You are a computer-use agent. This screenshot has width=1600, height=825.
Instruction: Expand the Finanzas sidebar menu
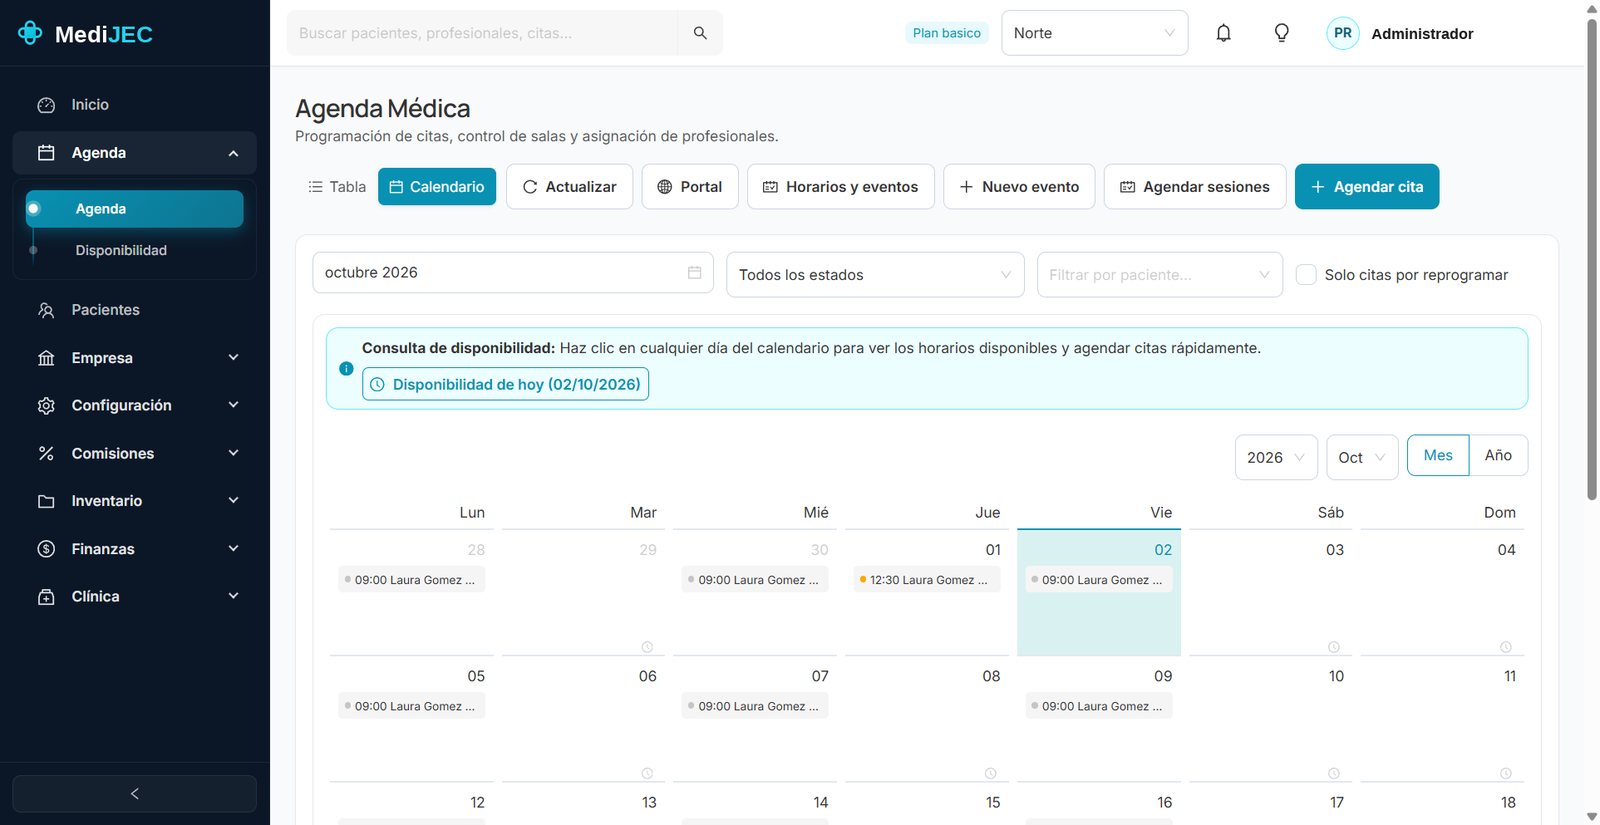pos(134,549)
